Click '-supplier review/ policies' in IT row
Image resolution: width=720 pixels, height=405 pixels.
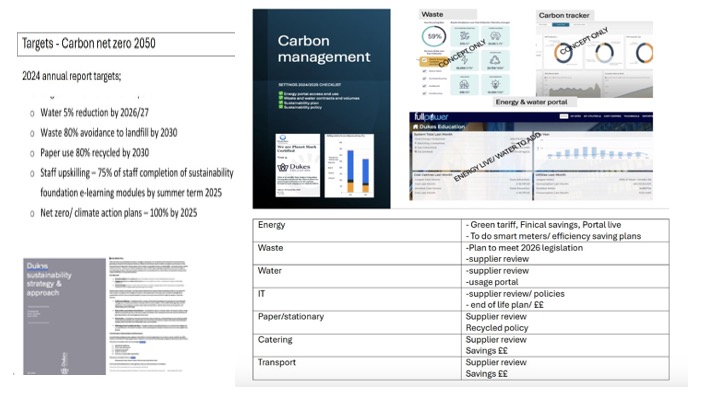click(515, 294)
